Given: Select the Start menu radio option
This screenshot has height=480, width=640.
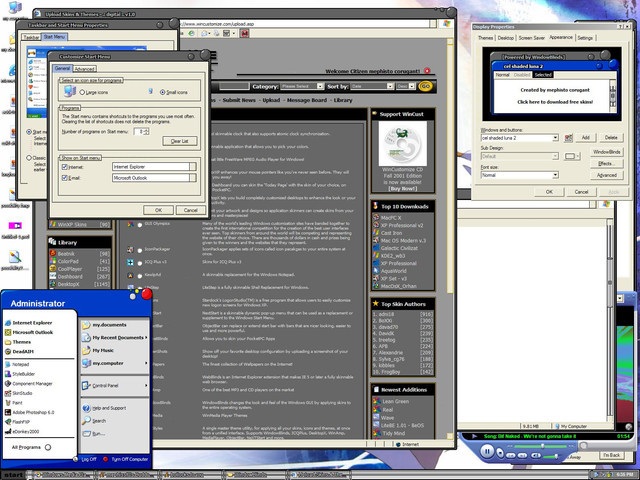Looking at the screenshot, I should click(x=29, y=132).
